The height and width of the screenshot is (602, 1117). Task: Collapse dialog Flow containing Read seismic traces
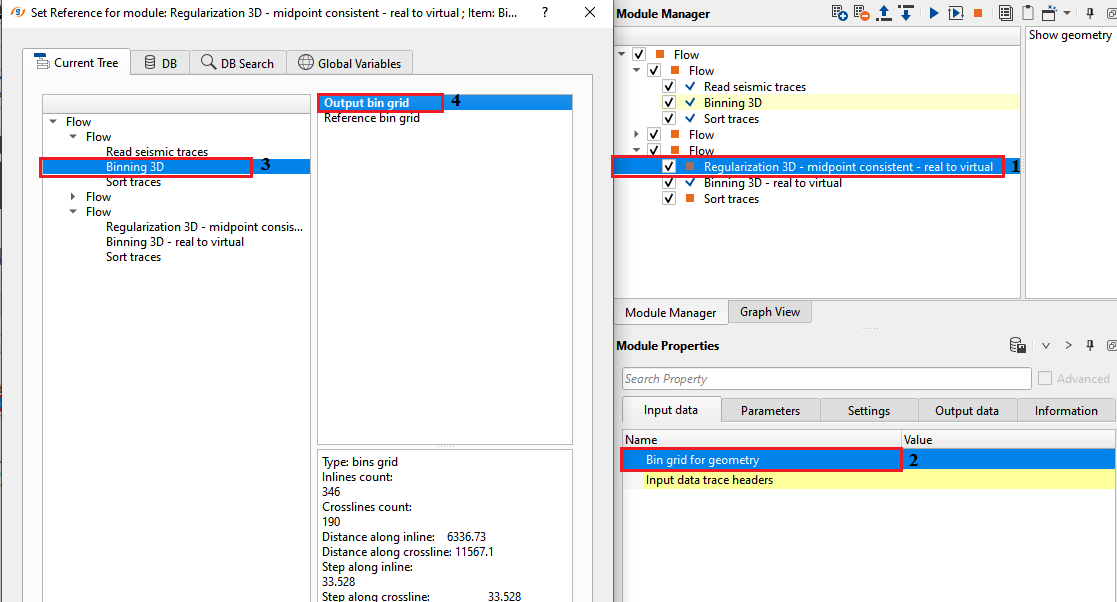point(73,137)
